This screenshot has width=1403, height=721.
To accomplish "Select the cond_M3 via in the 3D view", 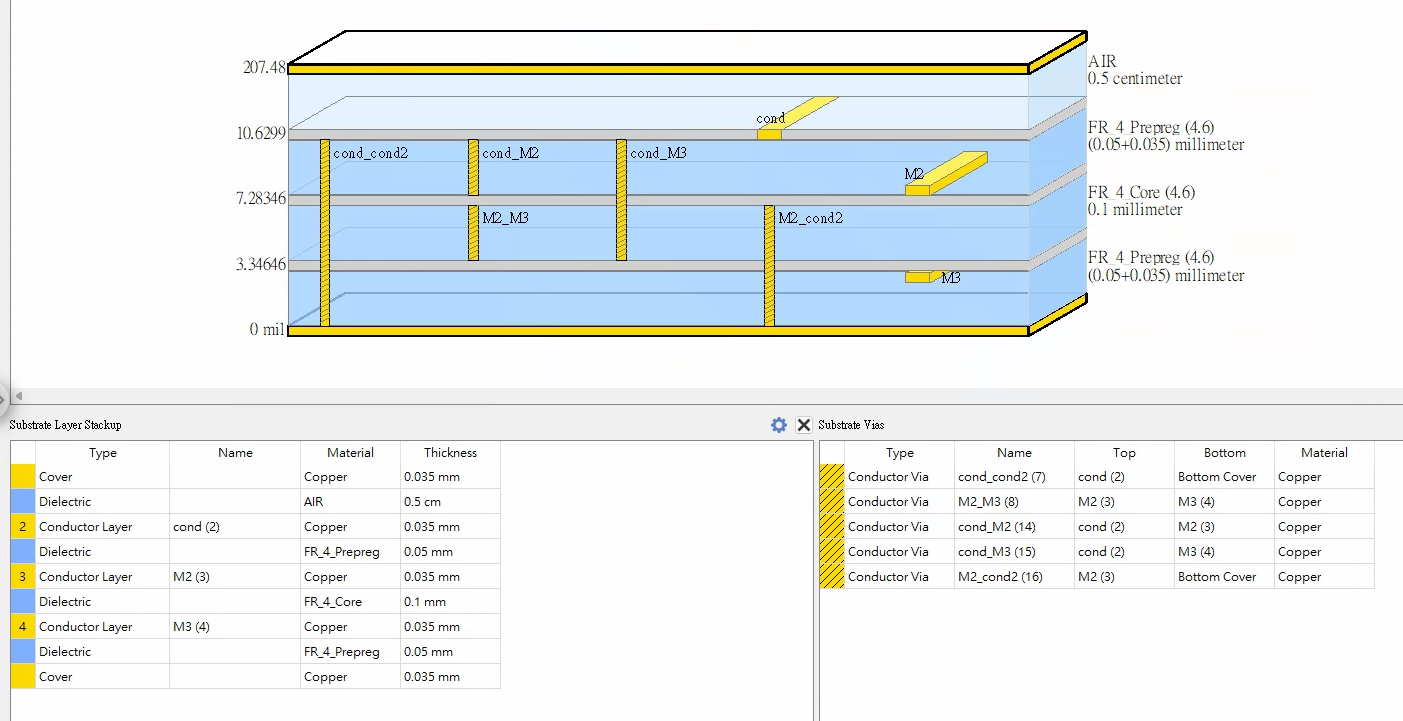I will coord(621,200).
